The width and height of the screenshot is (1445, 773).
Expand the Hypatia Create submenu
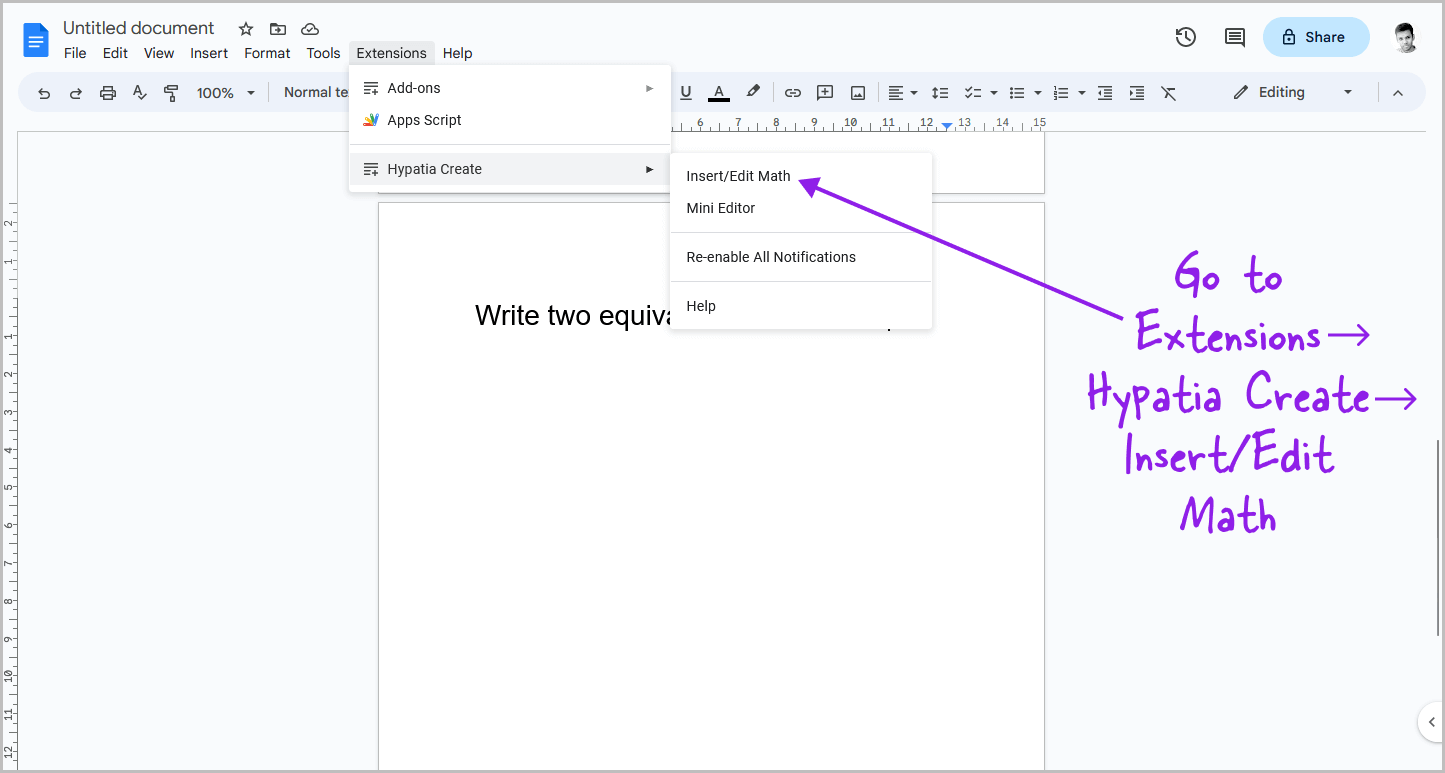tap(510, 169)
